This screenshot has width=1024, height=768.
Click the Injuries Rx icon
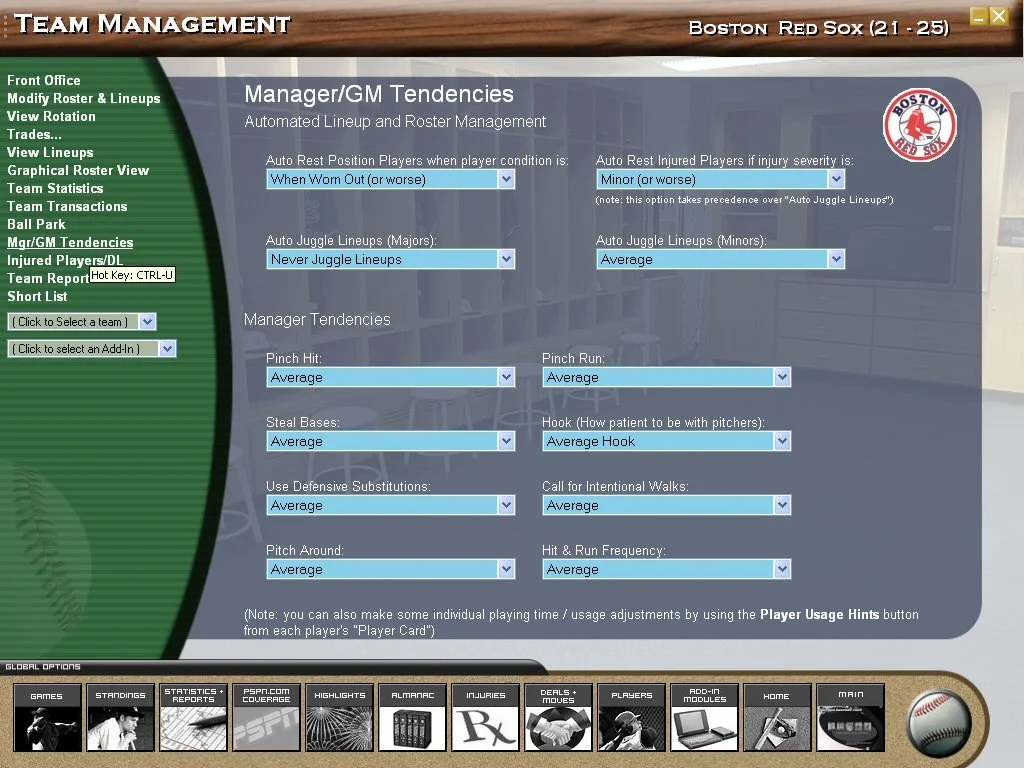(485, 718)
